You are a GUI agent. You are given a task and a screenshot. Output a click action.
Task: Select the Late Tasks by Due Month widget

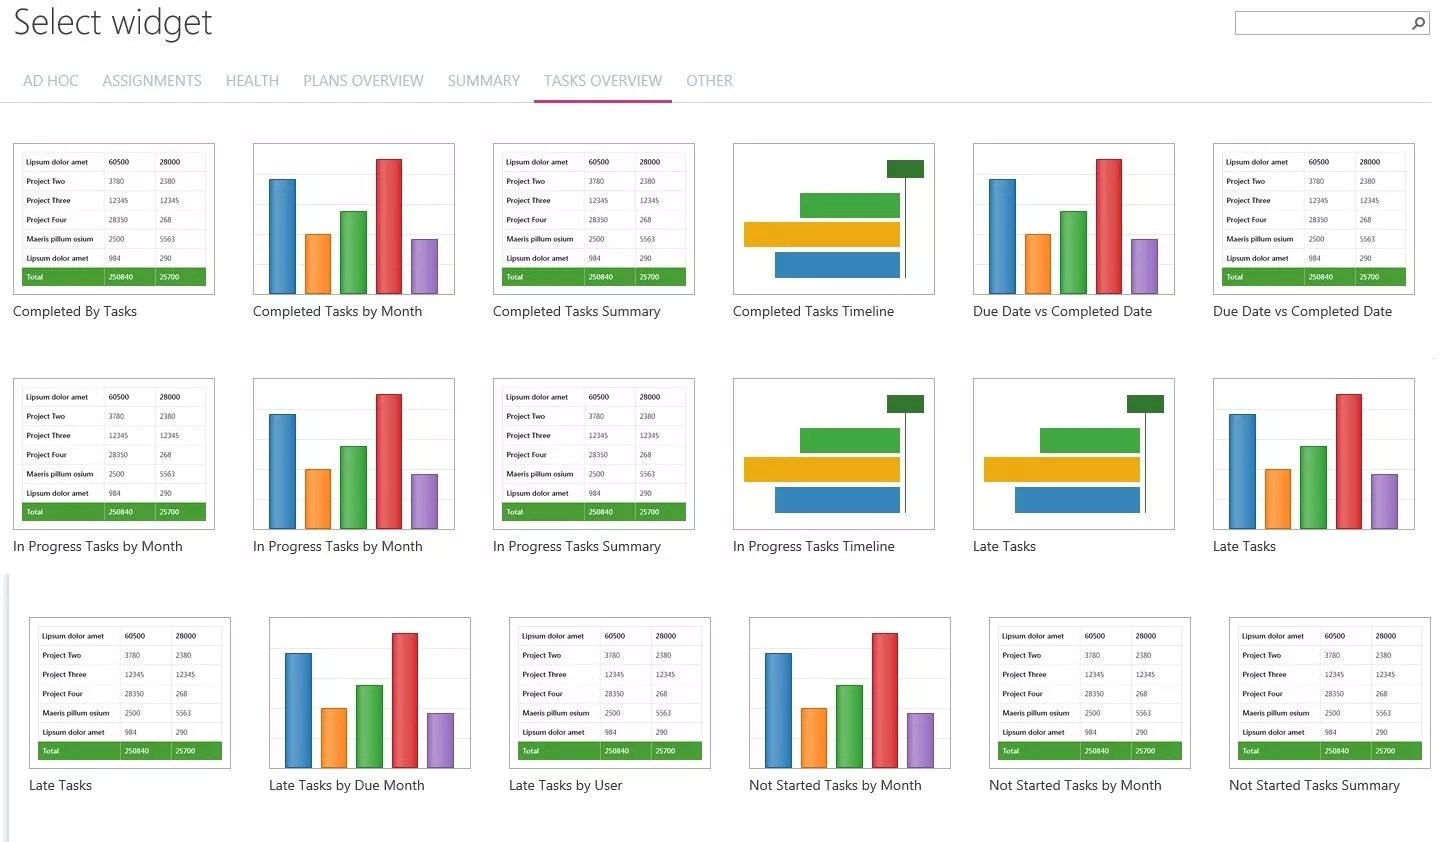(369, 693)
